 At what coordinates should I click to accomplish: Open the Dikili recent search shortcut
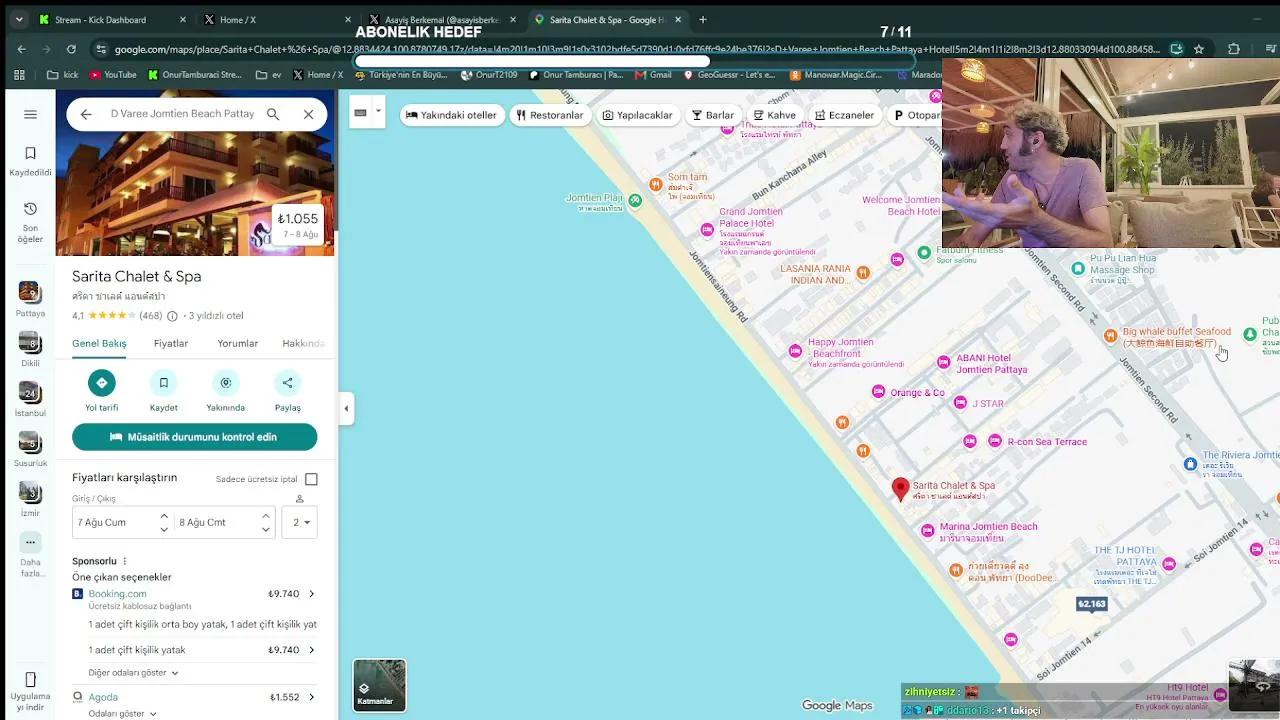[x=30, y=349]
